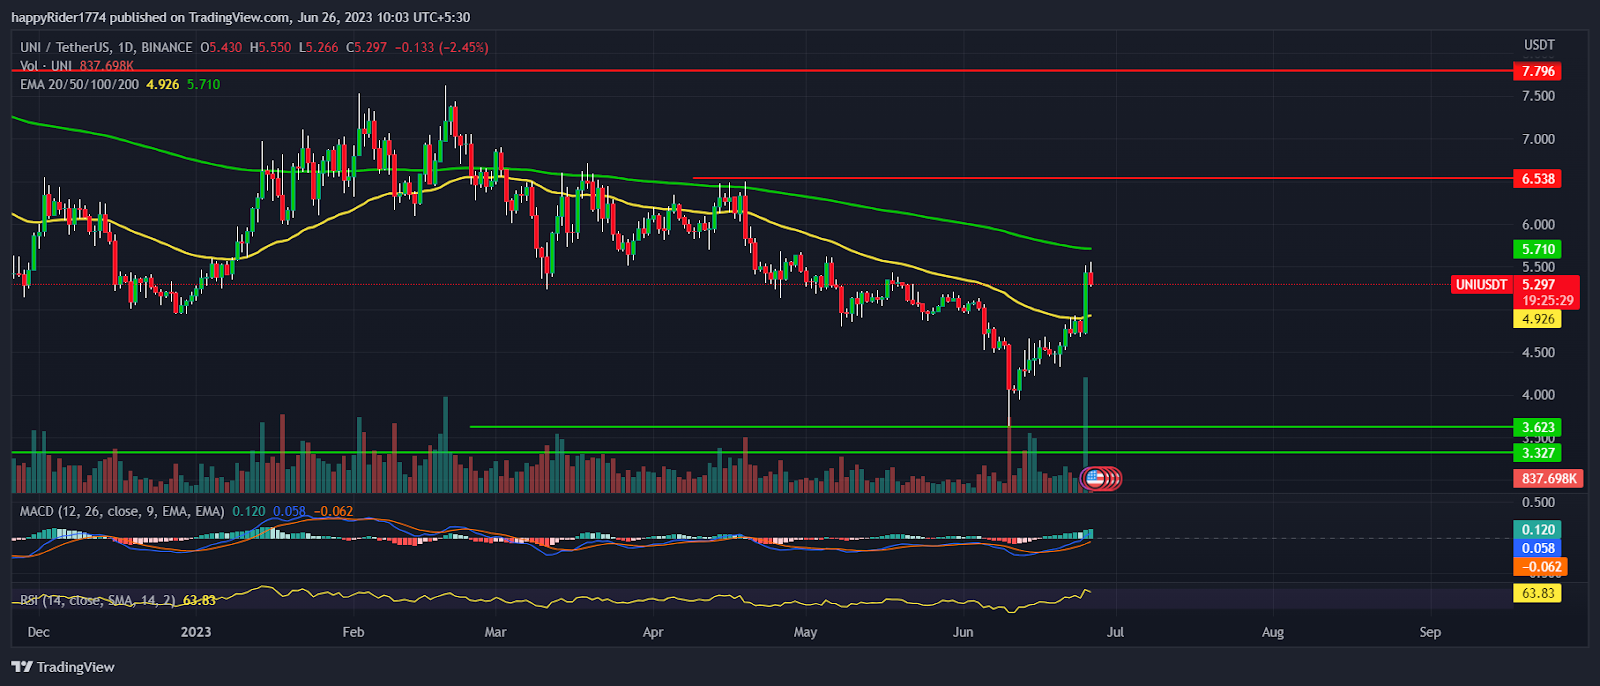
Task: Click the red 837.698K volume label
Action: coord(1548,479)
